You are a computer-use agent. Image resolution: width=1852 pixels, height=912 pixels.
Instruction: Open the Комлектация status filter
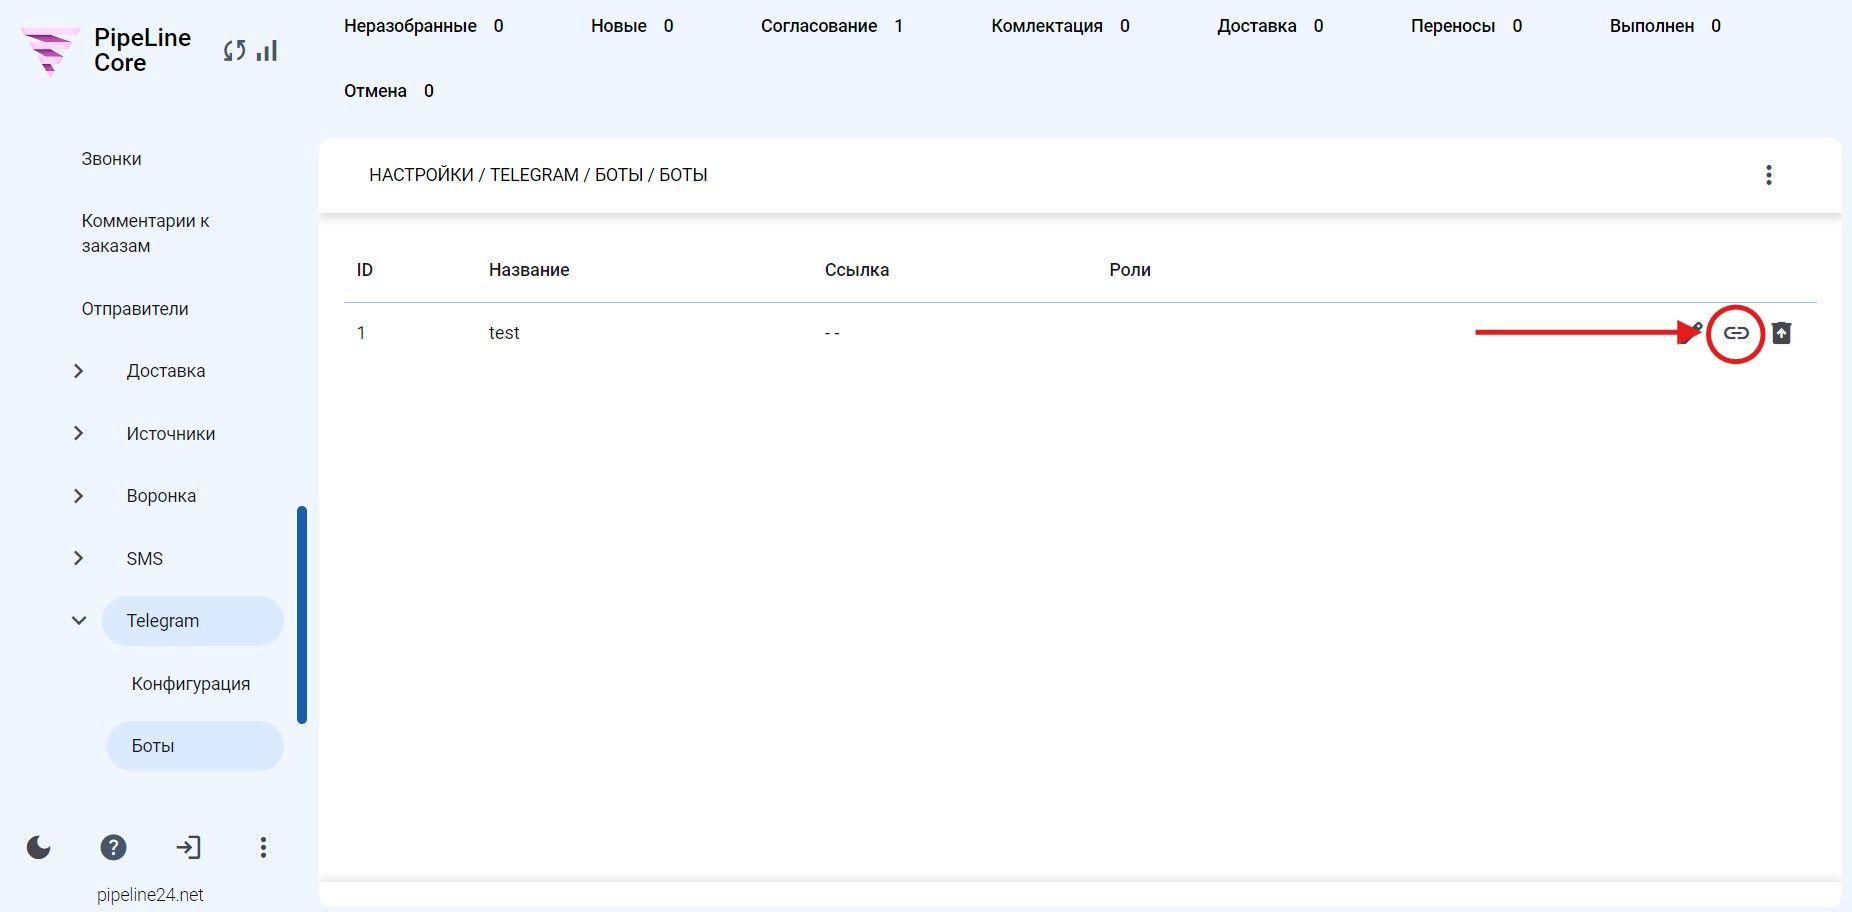pyautogui.click(x=1060, y=26)
